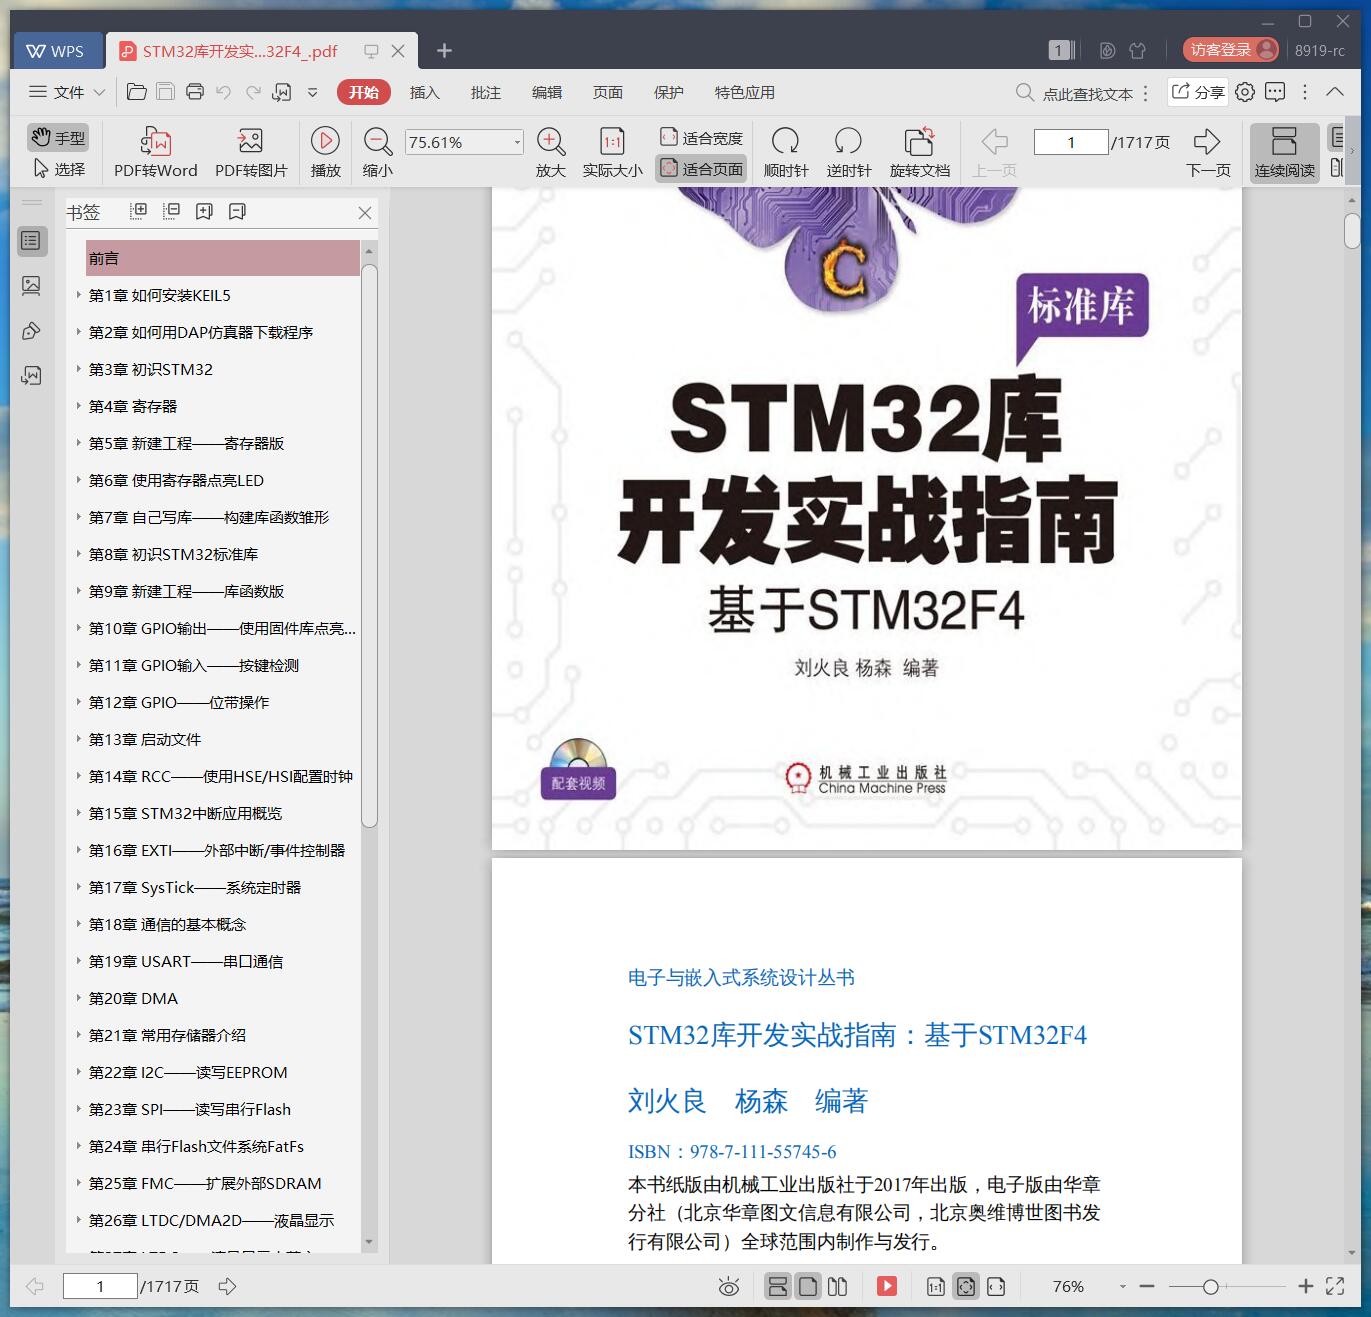1371x1317 pixels.
Task: Click status bar zoom minus button
Action: [1147, 1287]
